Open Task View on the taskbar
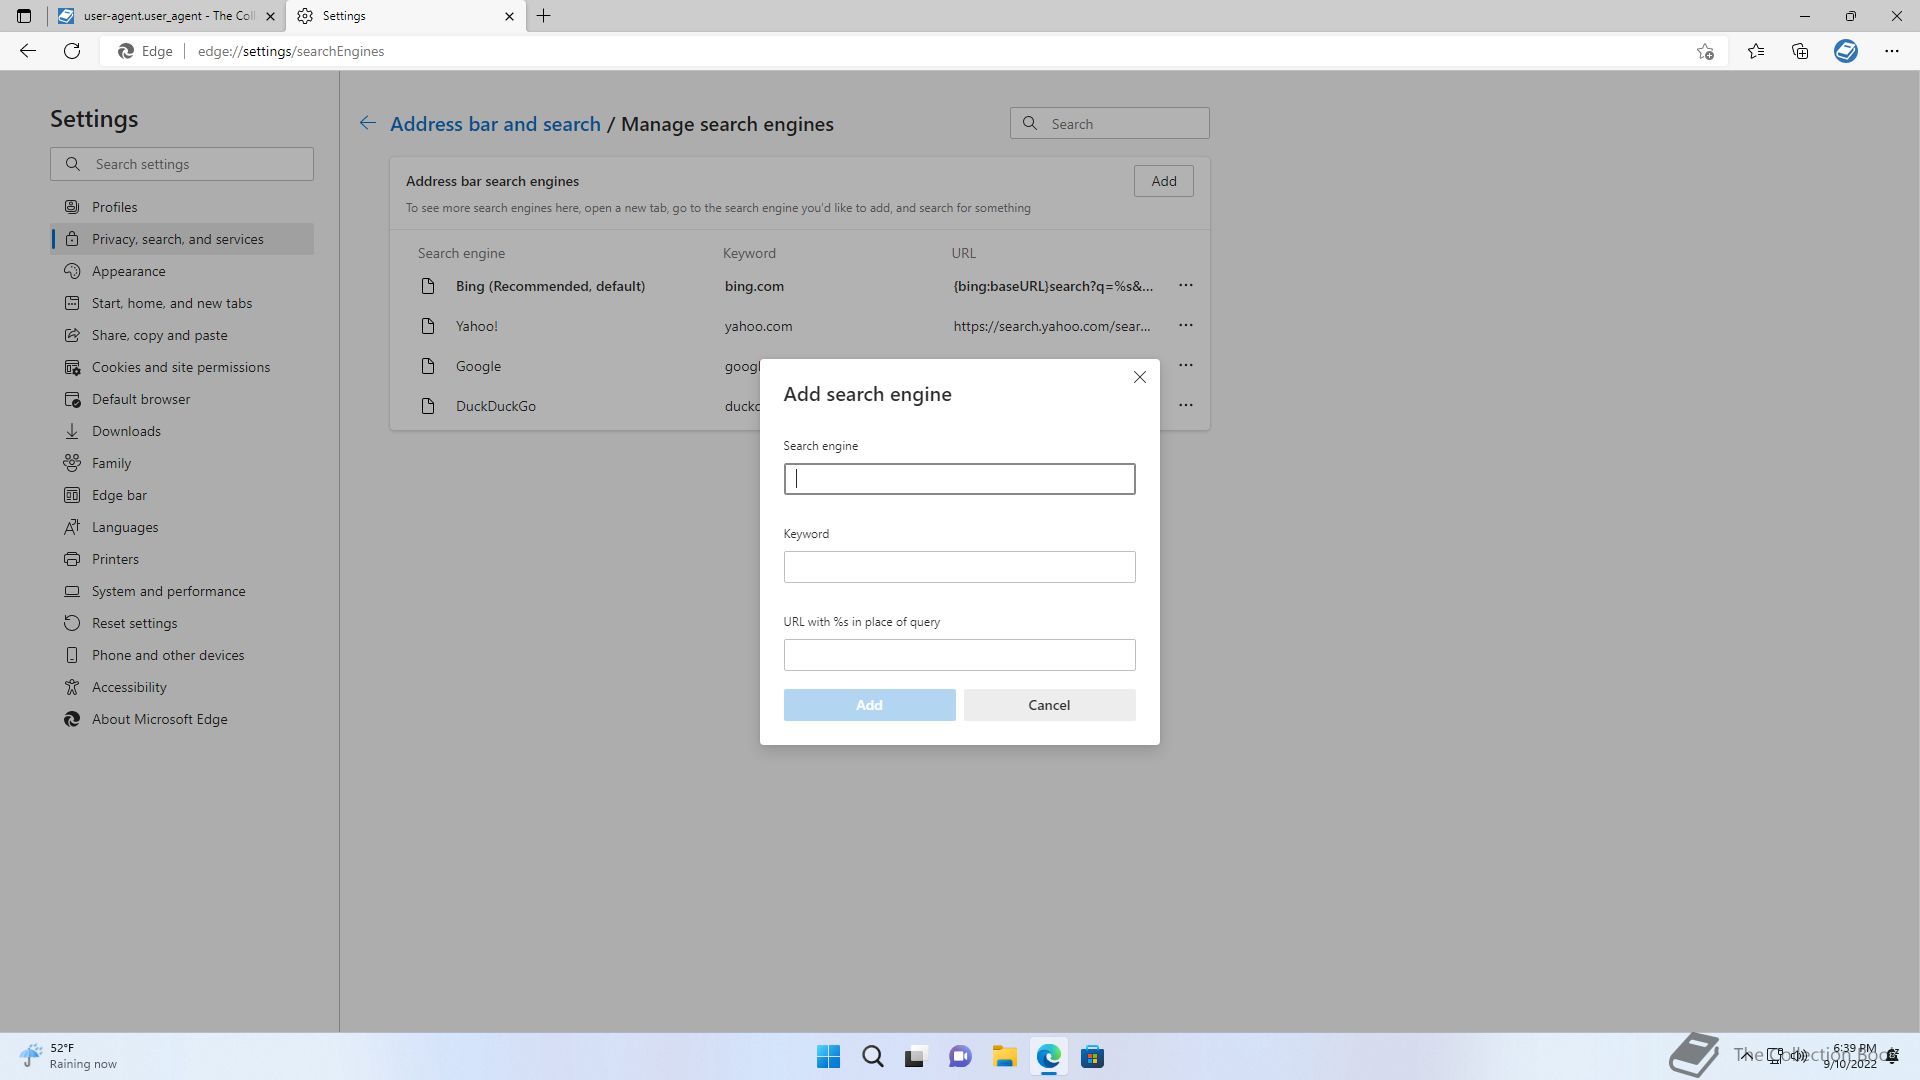The width and height of the screenshot is (1920, 1080). coord(916,1057)
